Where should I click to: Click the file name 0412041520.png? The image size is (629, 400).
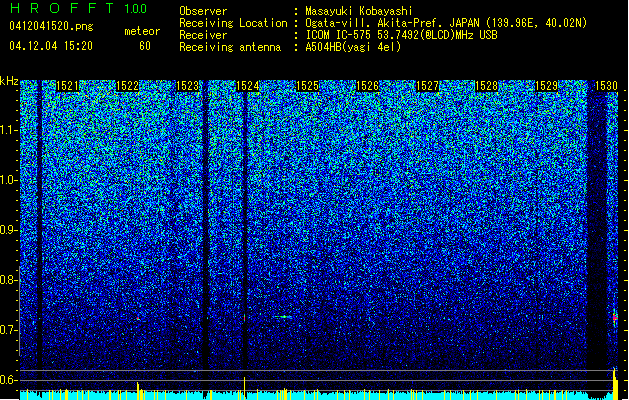51,26
